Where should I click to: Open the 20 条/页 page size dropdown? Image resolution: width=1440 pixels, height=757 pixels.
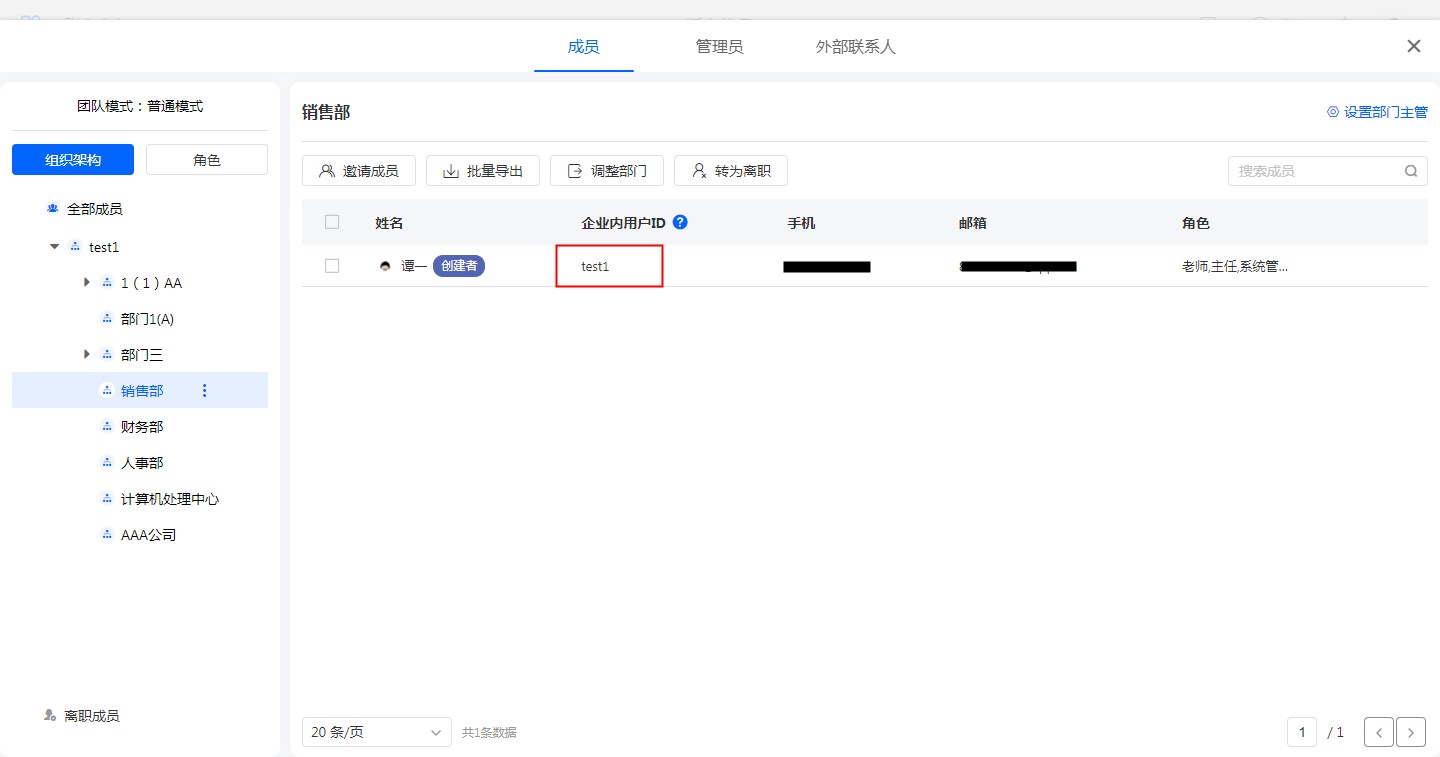click(376, 732)
